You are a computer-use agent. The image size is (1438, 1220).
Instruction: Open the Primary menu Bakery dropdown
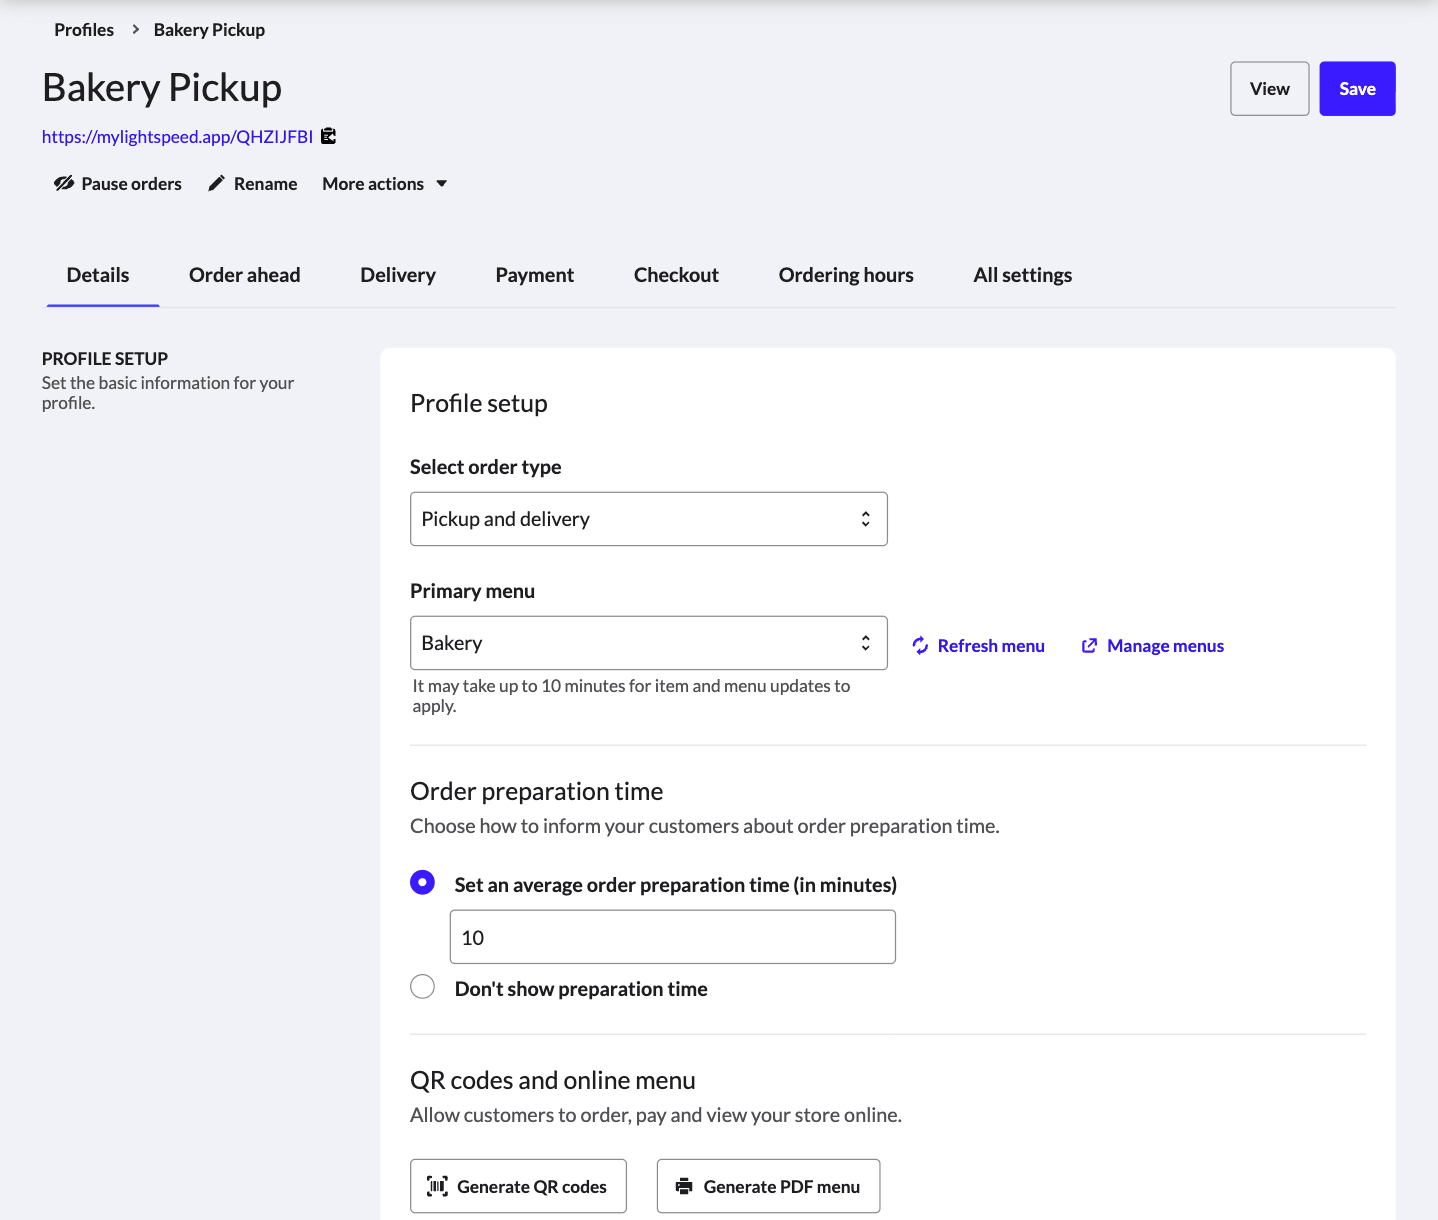648,643
